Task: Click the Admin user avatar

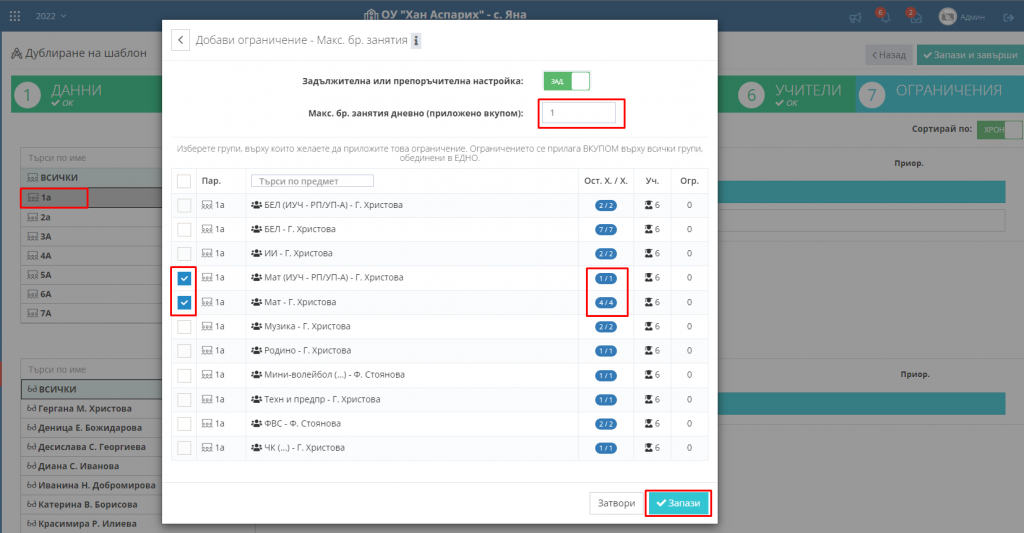Action: (x=946, y=17)
